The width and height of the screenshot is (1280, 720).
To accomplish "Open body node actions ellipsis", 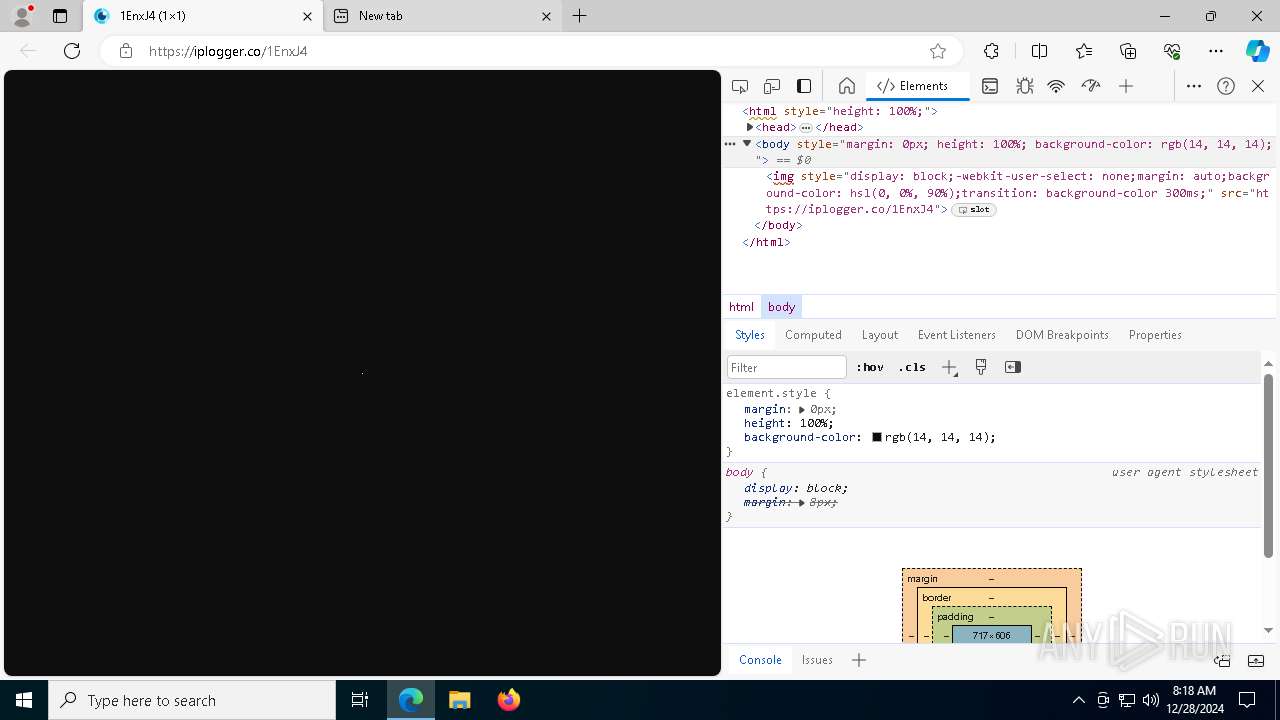I will coord(730,144).
